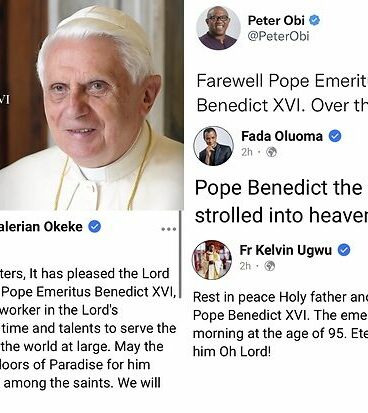Click the verified badge beside Valerian Okeke
The image size is (368, 413).
(95, 227)
